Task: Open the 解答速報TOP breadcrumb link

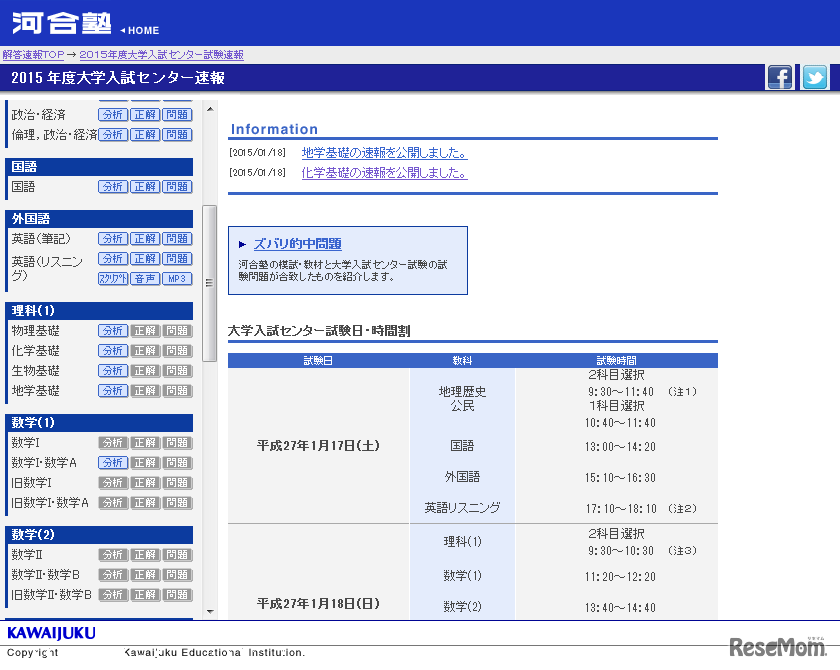Action: [x=36, y=54]
